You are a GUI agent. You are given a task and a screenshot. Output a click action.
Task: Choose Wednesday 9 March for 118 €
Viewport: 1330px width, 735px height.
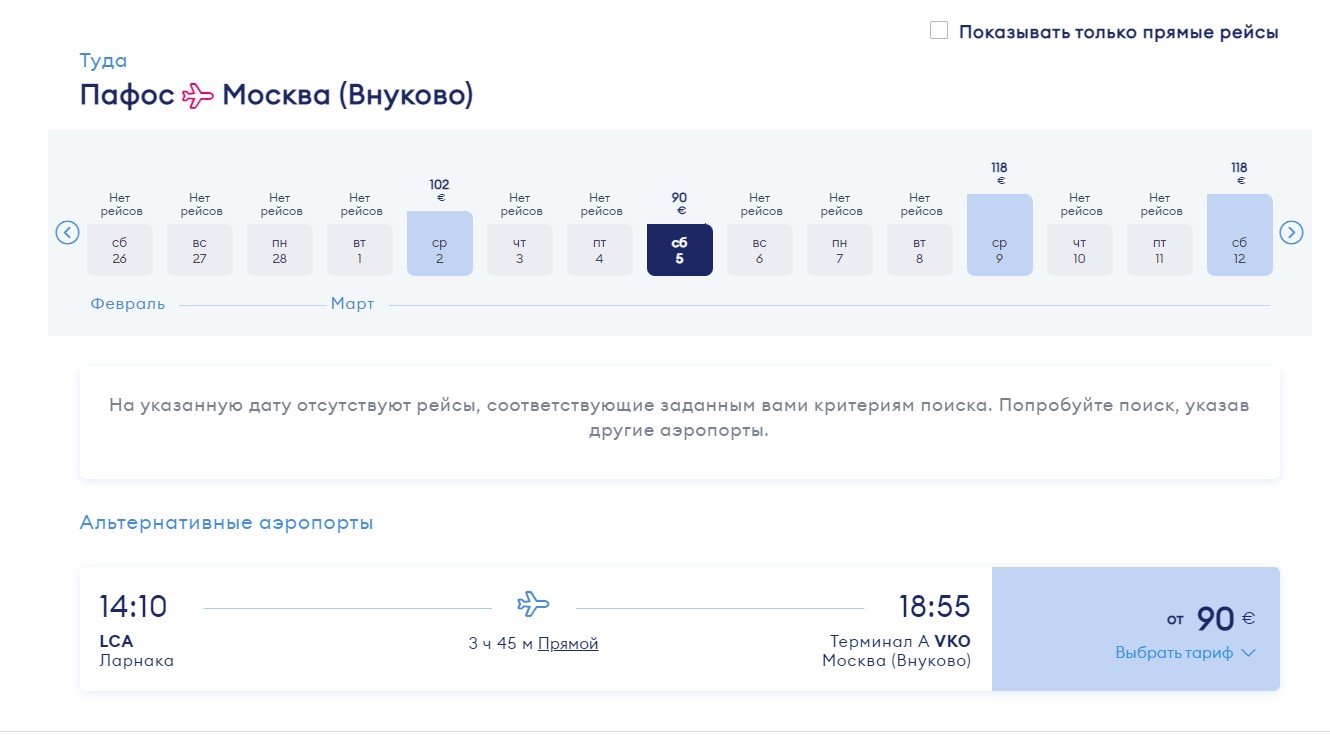coord(1000,235)
